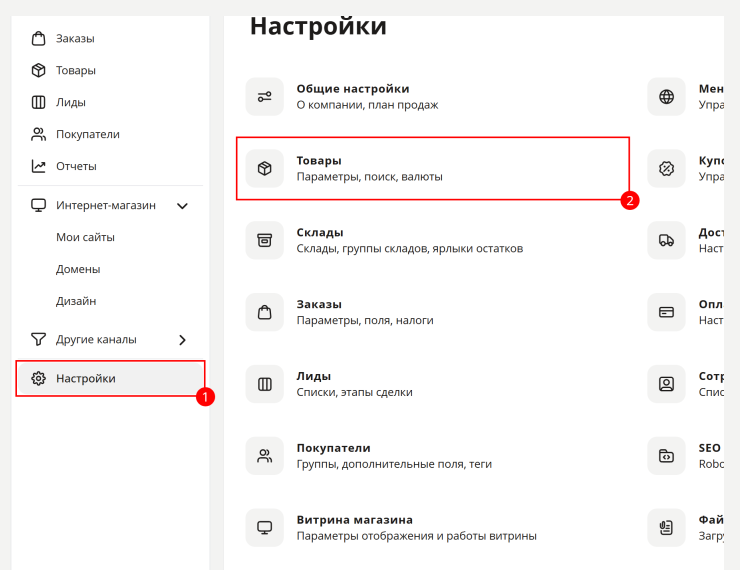Click 'Параметры отображения и работы витрины' text
This screenshot has height=570, width=740.
point(416,536)
